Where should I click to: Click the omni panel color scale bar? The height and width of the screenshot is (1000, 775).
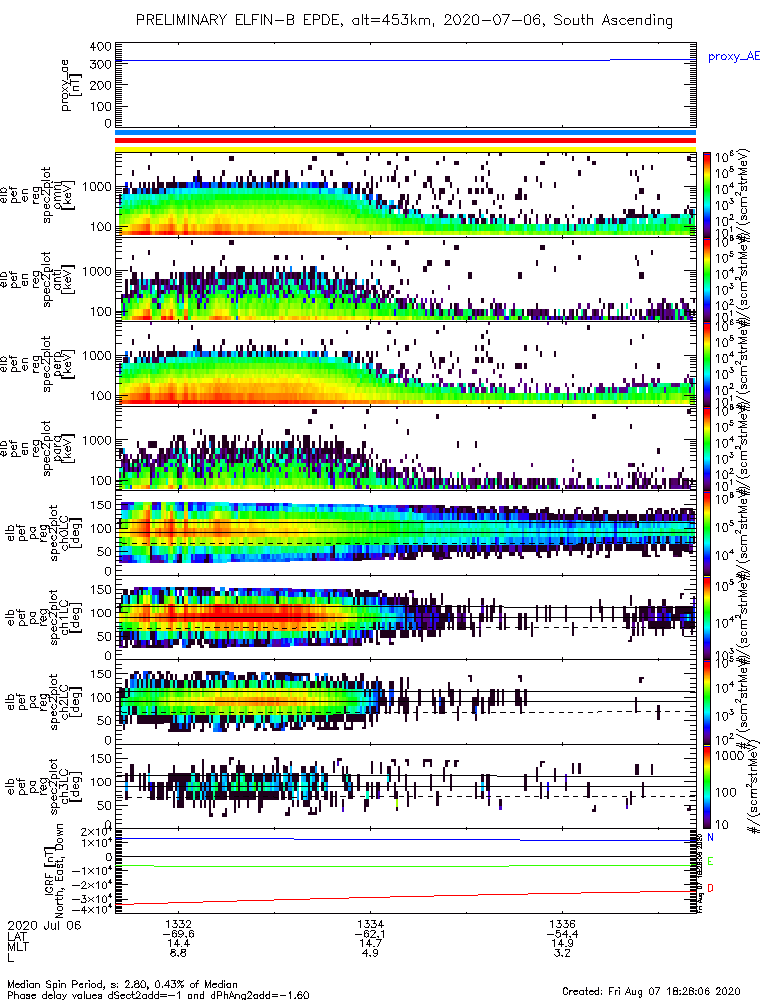pos(707,195)
